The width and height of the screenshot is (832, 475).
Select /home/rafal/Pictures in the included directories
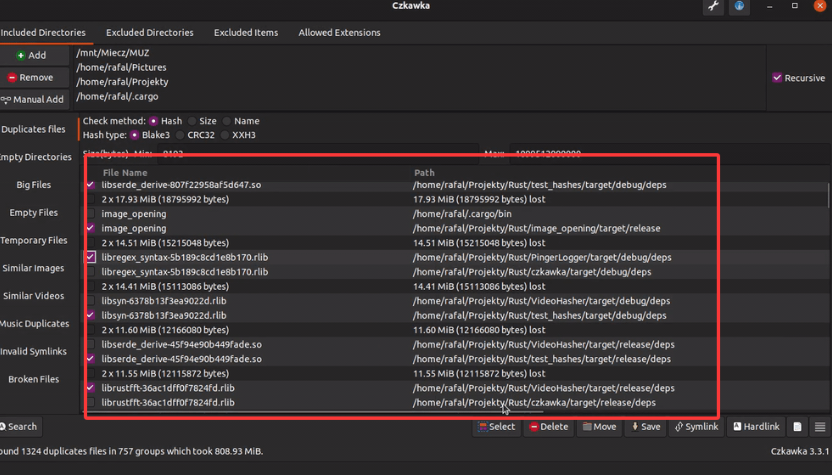tap(121, 68)
